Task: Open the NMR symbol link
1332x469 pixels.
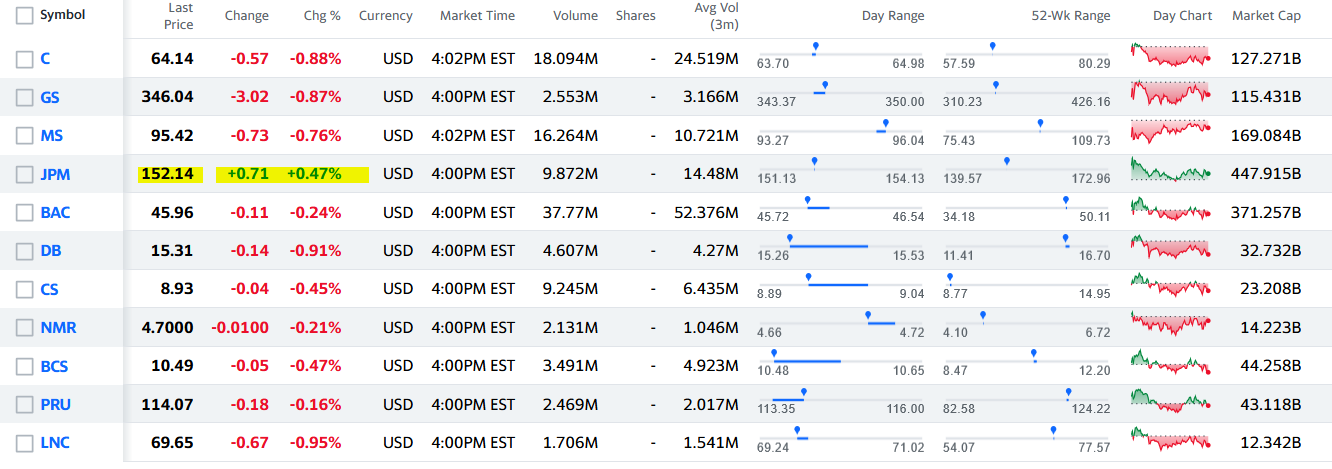Action: (58, 328)
